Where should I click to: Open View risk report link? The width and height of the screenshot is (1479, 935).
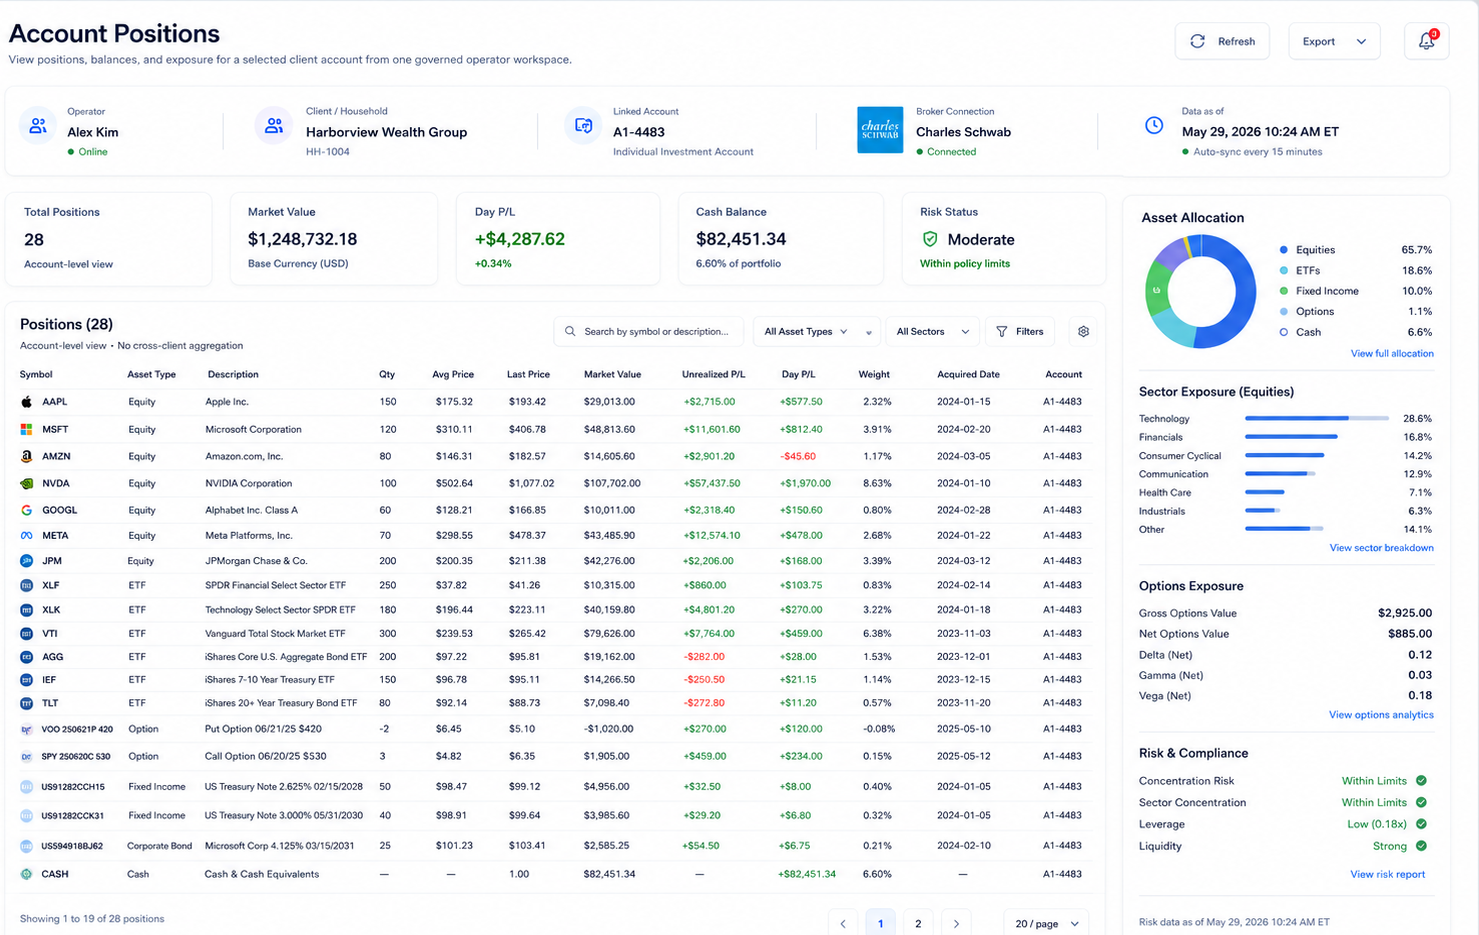point(1388,874)
